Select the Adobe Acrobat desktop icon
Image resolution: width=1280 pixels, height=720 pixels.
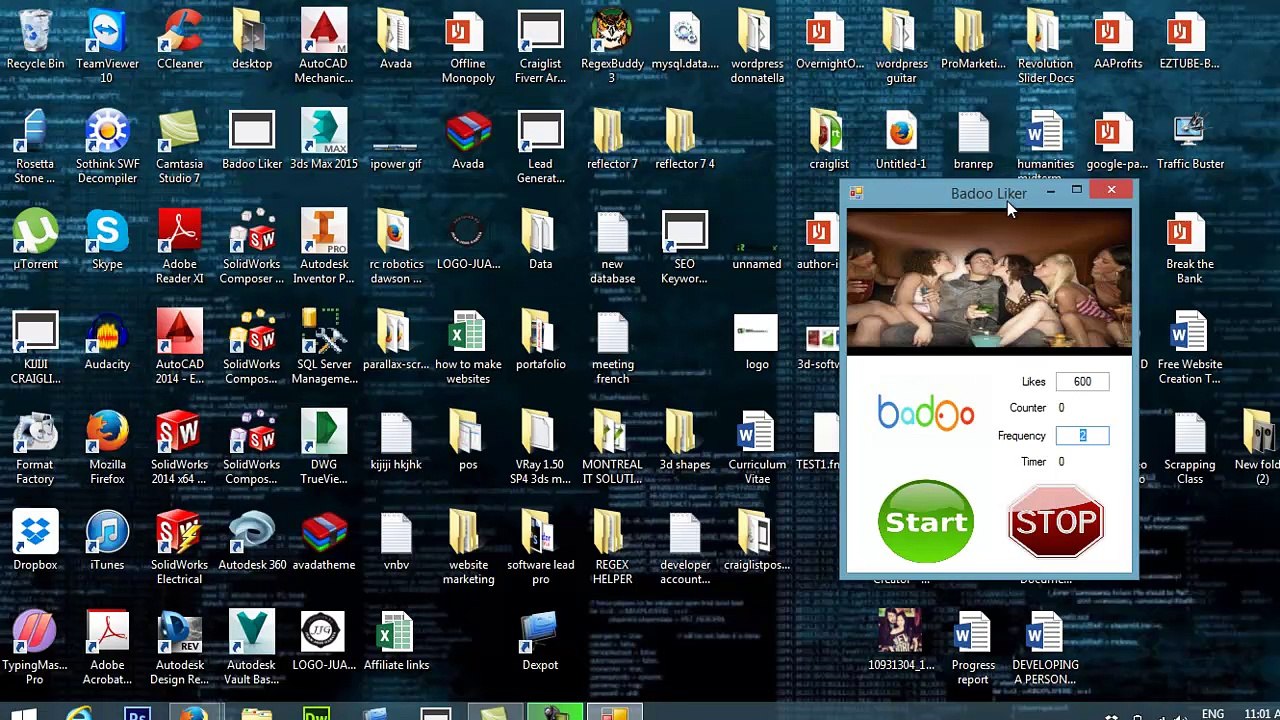[107, 647]
